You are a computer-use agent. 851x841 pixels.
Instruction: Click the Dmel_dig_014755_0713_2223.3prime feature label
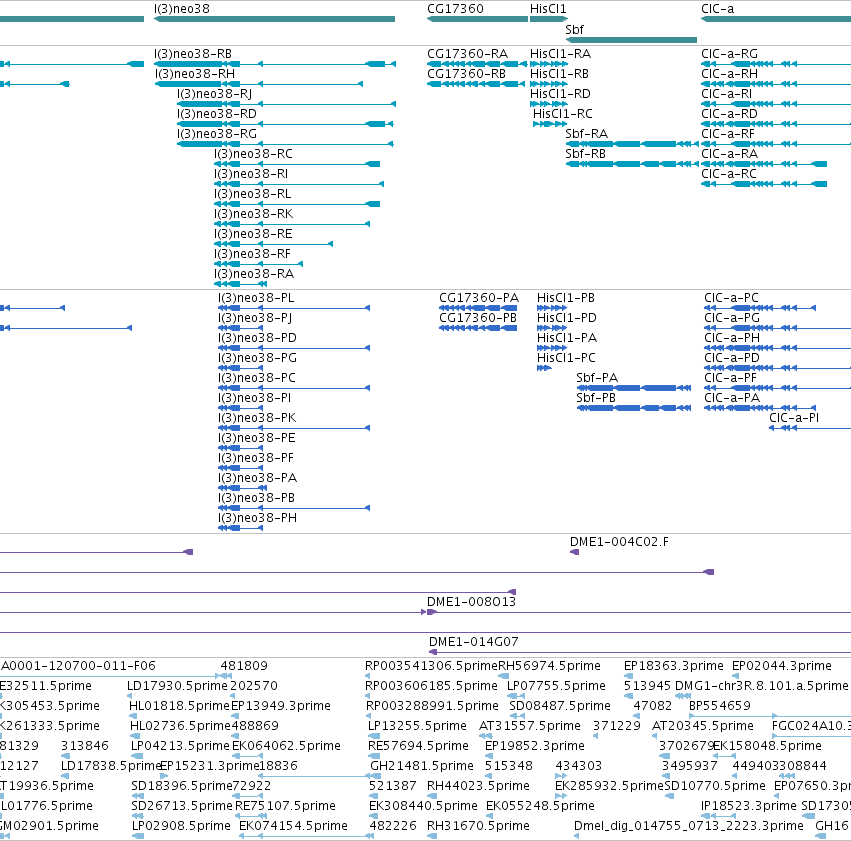[x=689, y=826]
